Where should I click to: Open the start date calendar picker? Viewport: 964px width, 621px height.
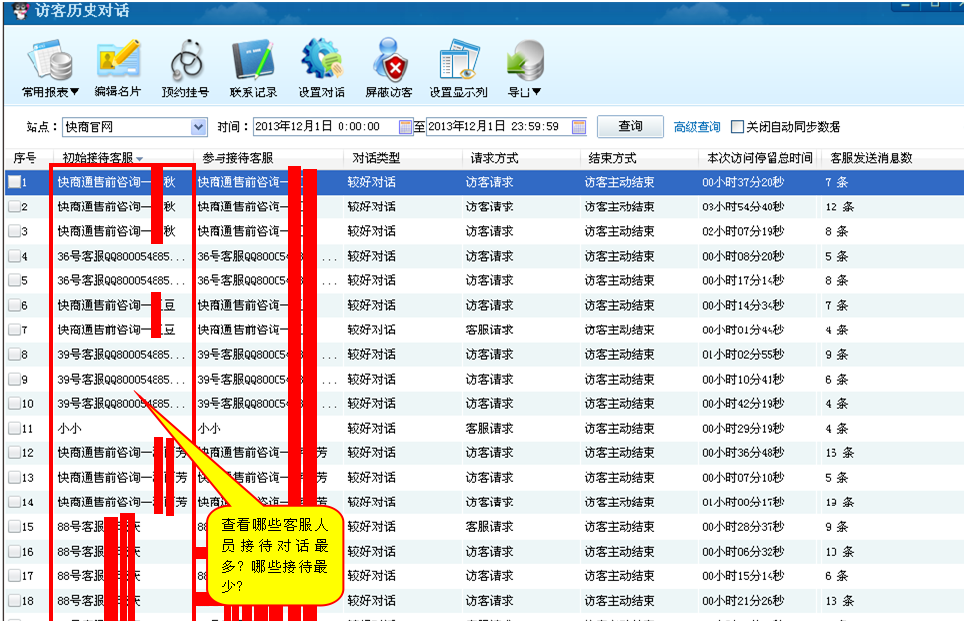(405, 127)
